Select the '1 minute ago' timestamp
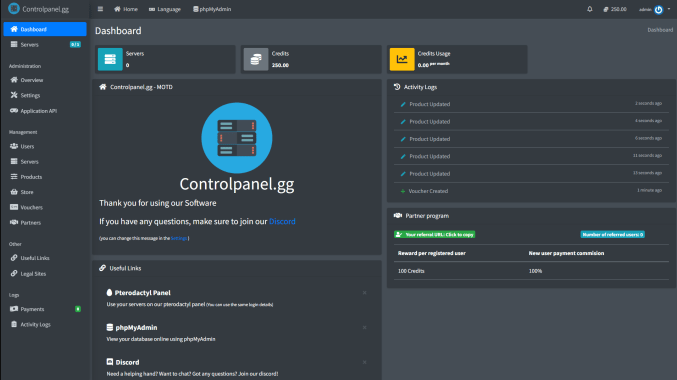 [649, 190]
